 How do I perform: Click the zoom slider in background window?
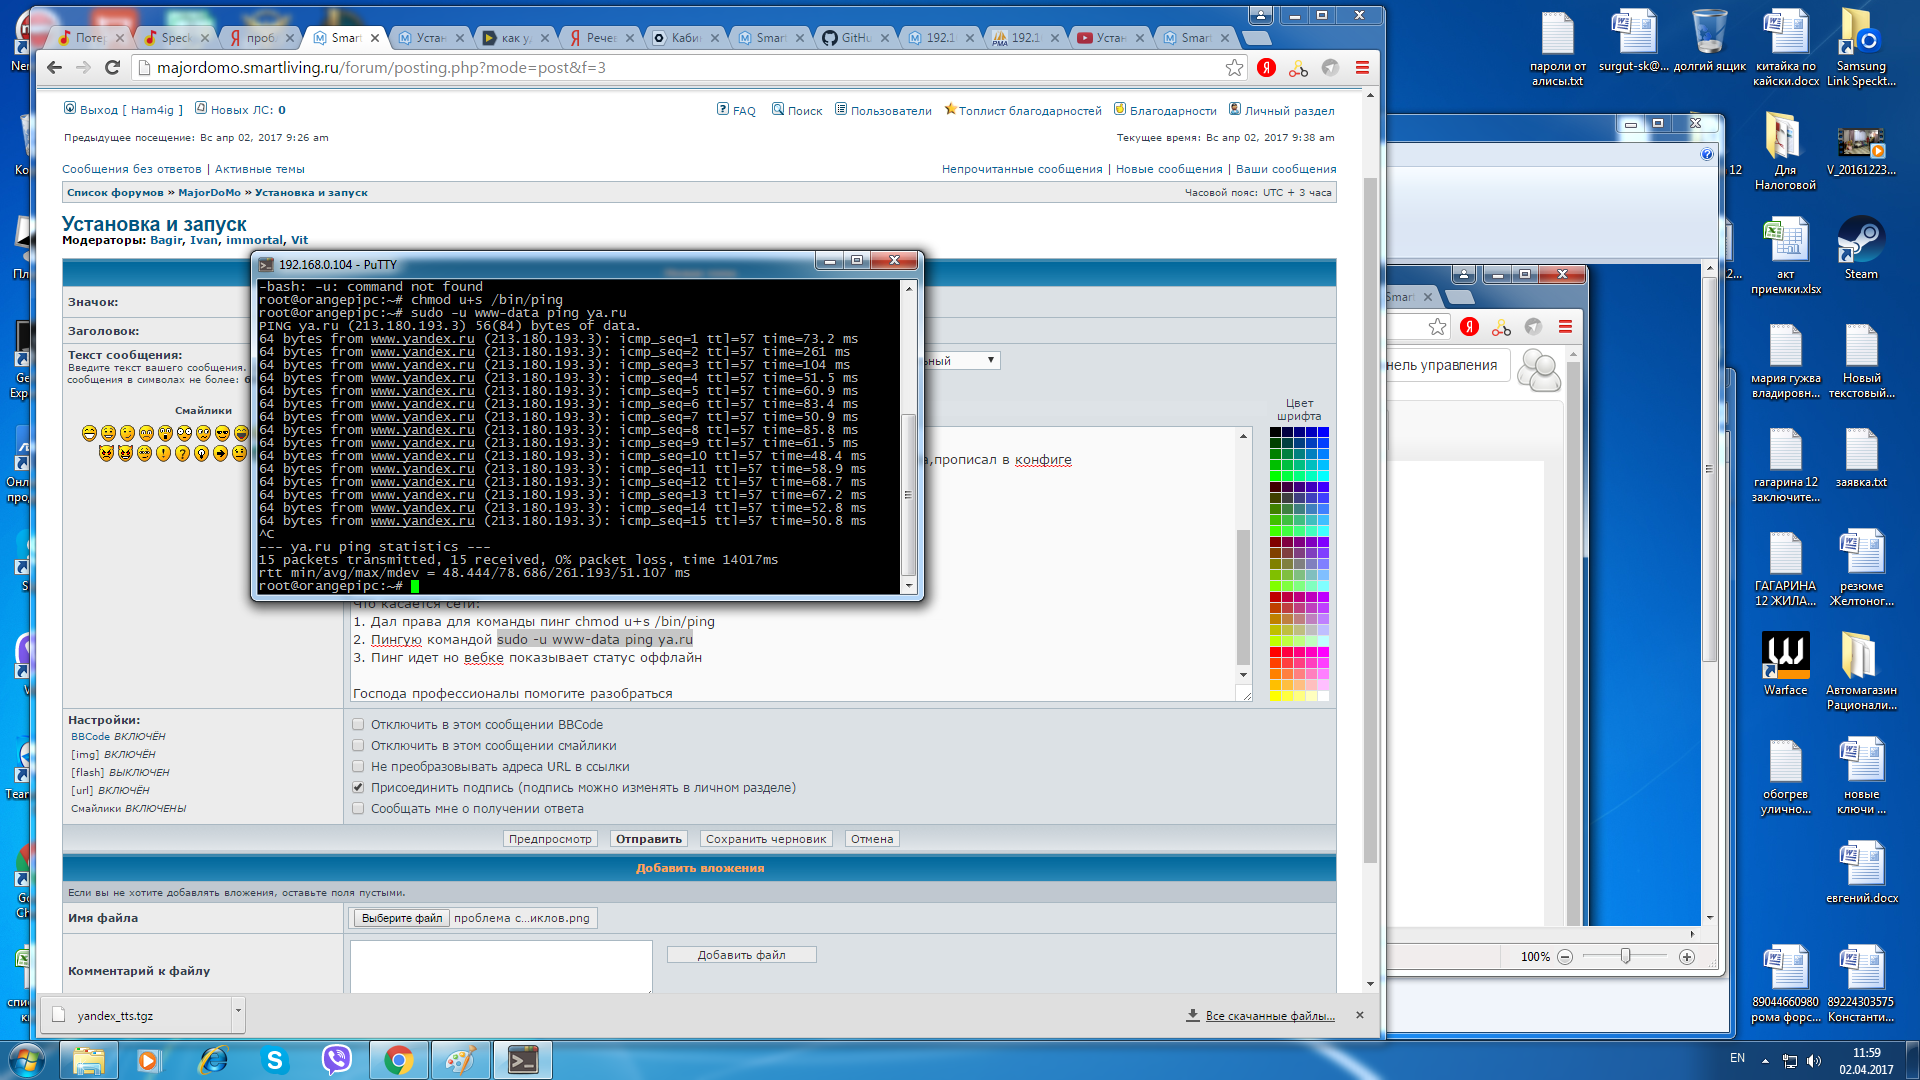(1626, 957)
